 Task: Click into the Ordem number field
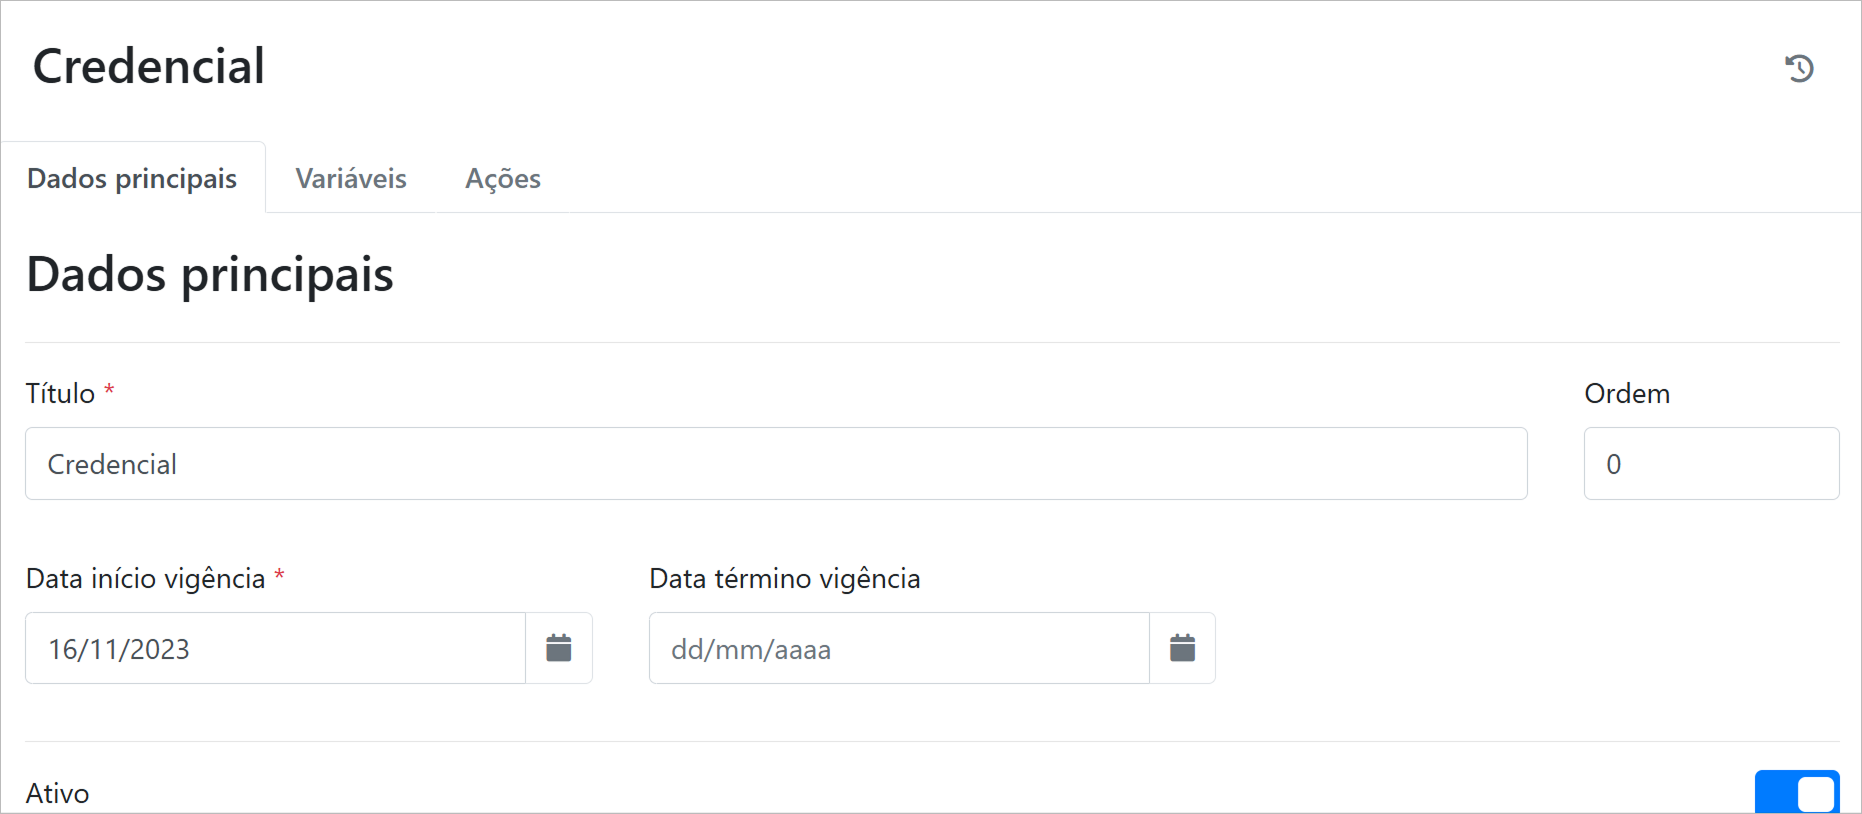(x=1711, y=464)
